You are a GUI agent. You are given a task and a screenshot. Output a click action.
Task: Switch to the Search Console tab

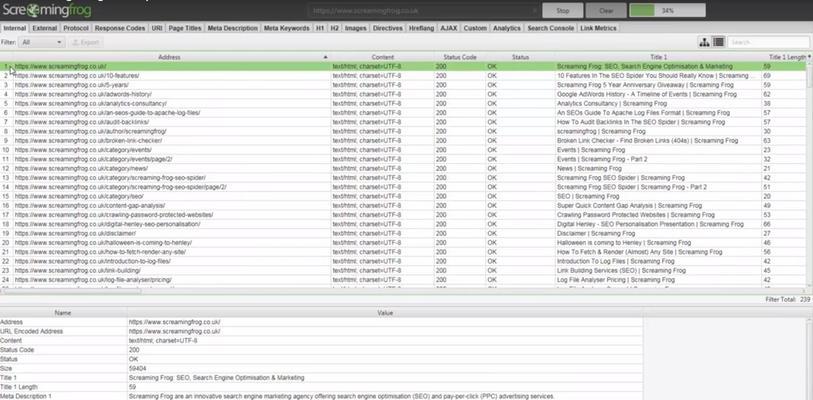pos(551,29)
